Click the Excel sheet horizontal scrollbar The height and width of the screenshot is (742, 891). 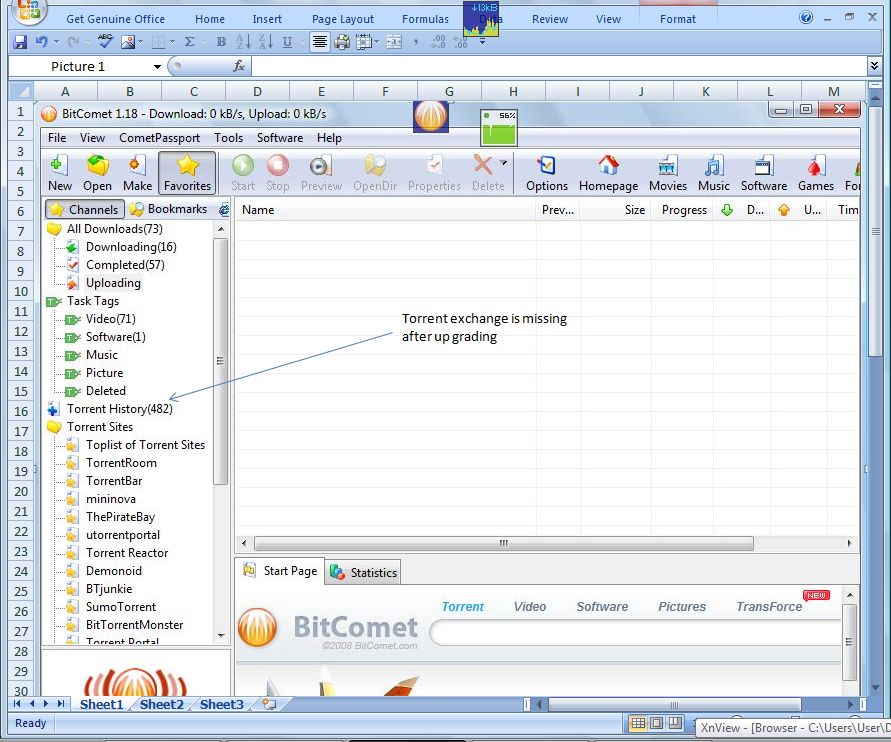(674, 705)
